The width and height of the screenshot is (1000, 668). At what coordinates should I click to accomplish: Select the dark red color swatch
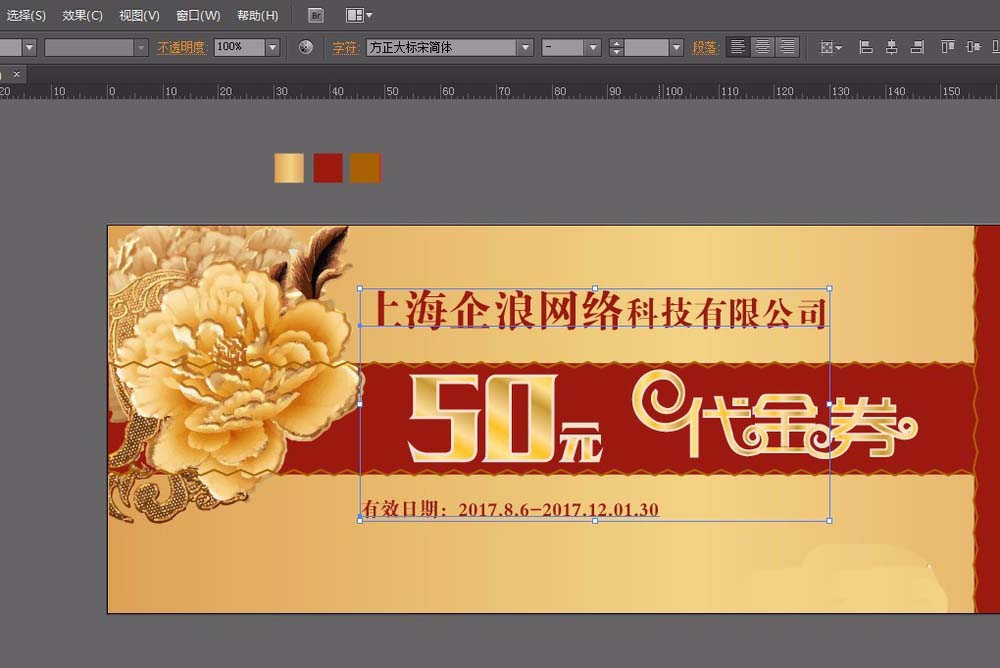click(x=328, y=168)
